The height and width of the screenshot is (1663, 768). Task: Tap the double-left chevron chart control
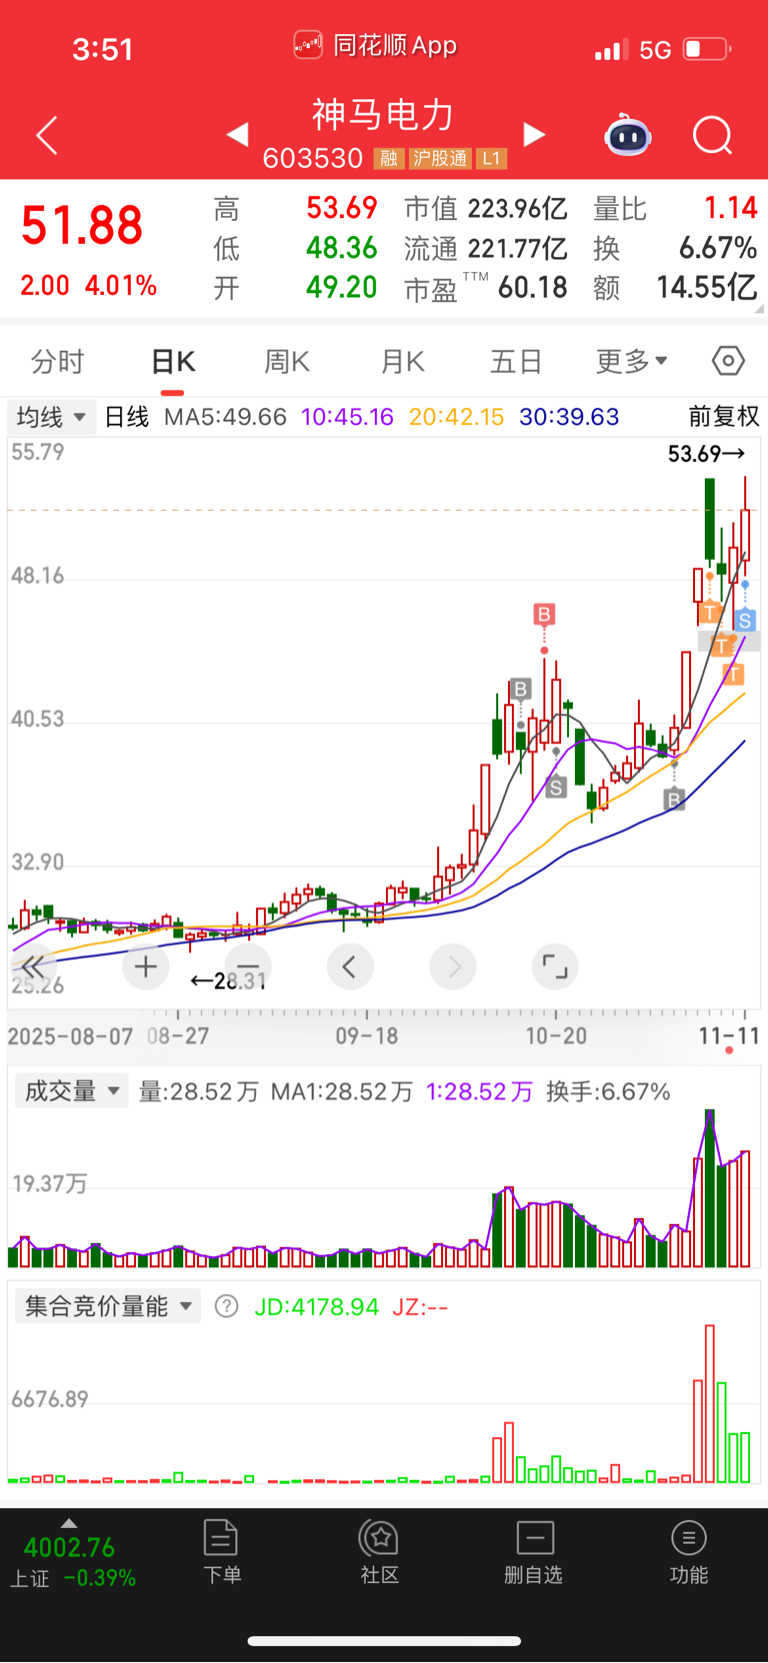[x=33, y=966]
